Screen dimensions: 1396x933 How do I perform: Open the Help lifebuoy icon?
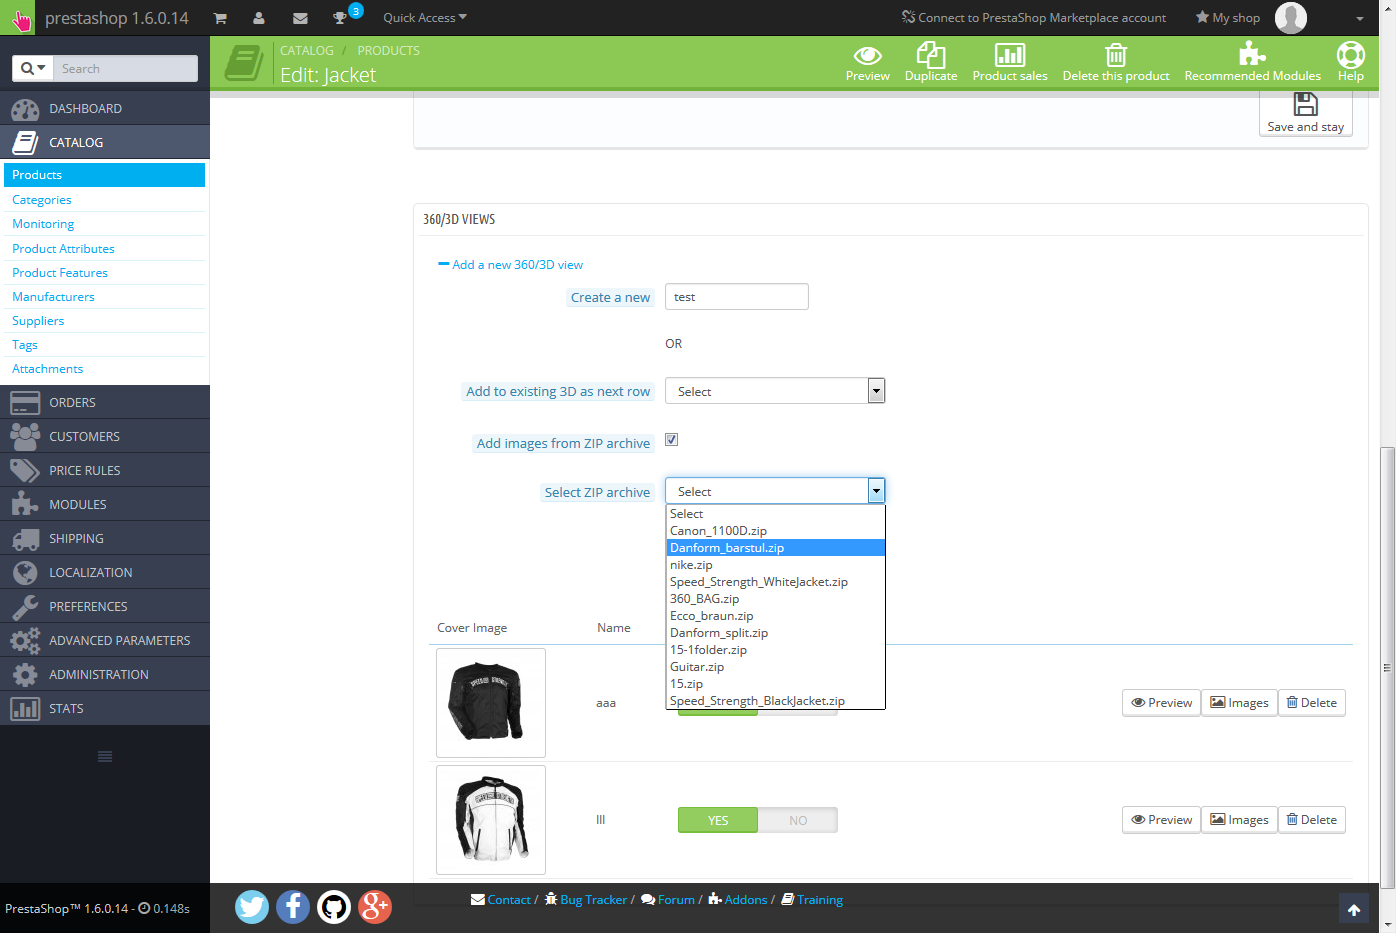point(1351,63)
